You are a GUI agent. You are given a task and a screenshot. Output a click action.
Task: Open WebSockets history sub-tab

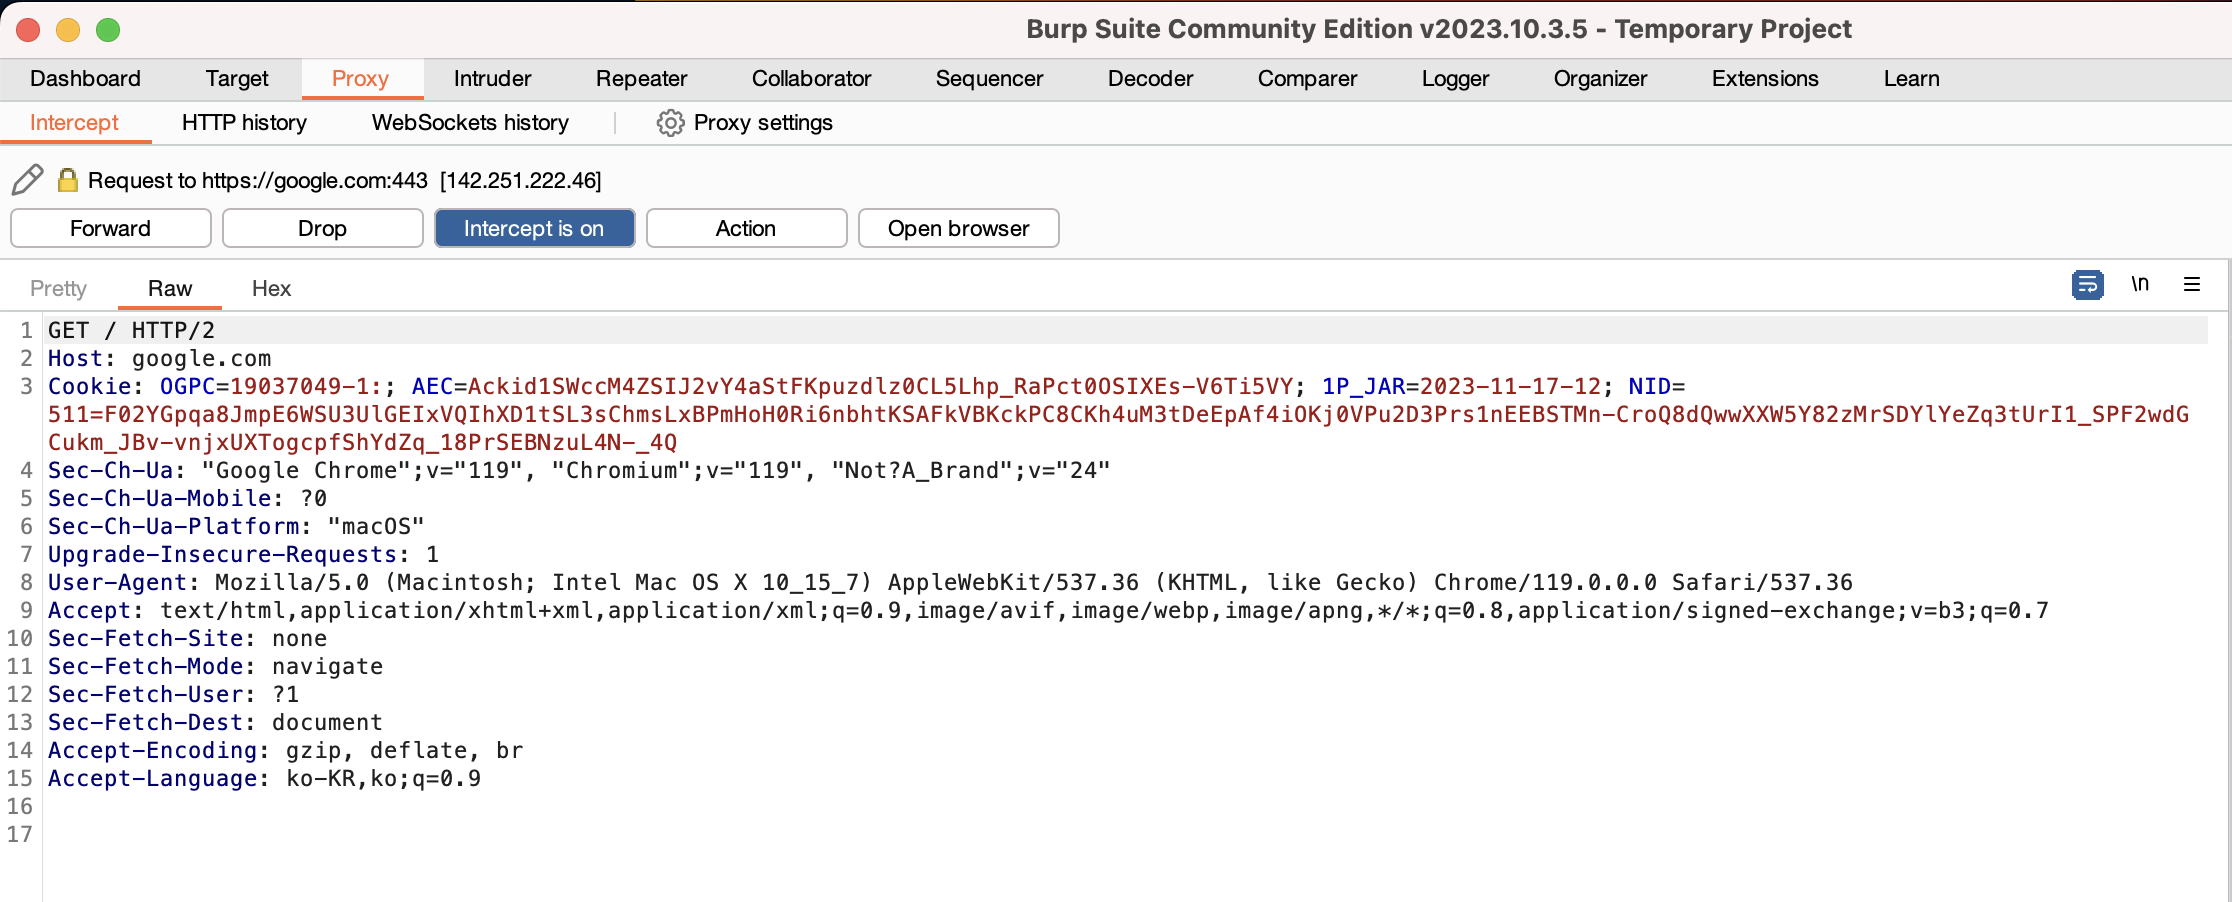470,123
